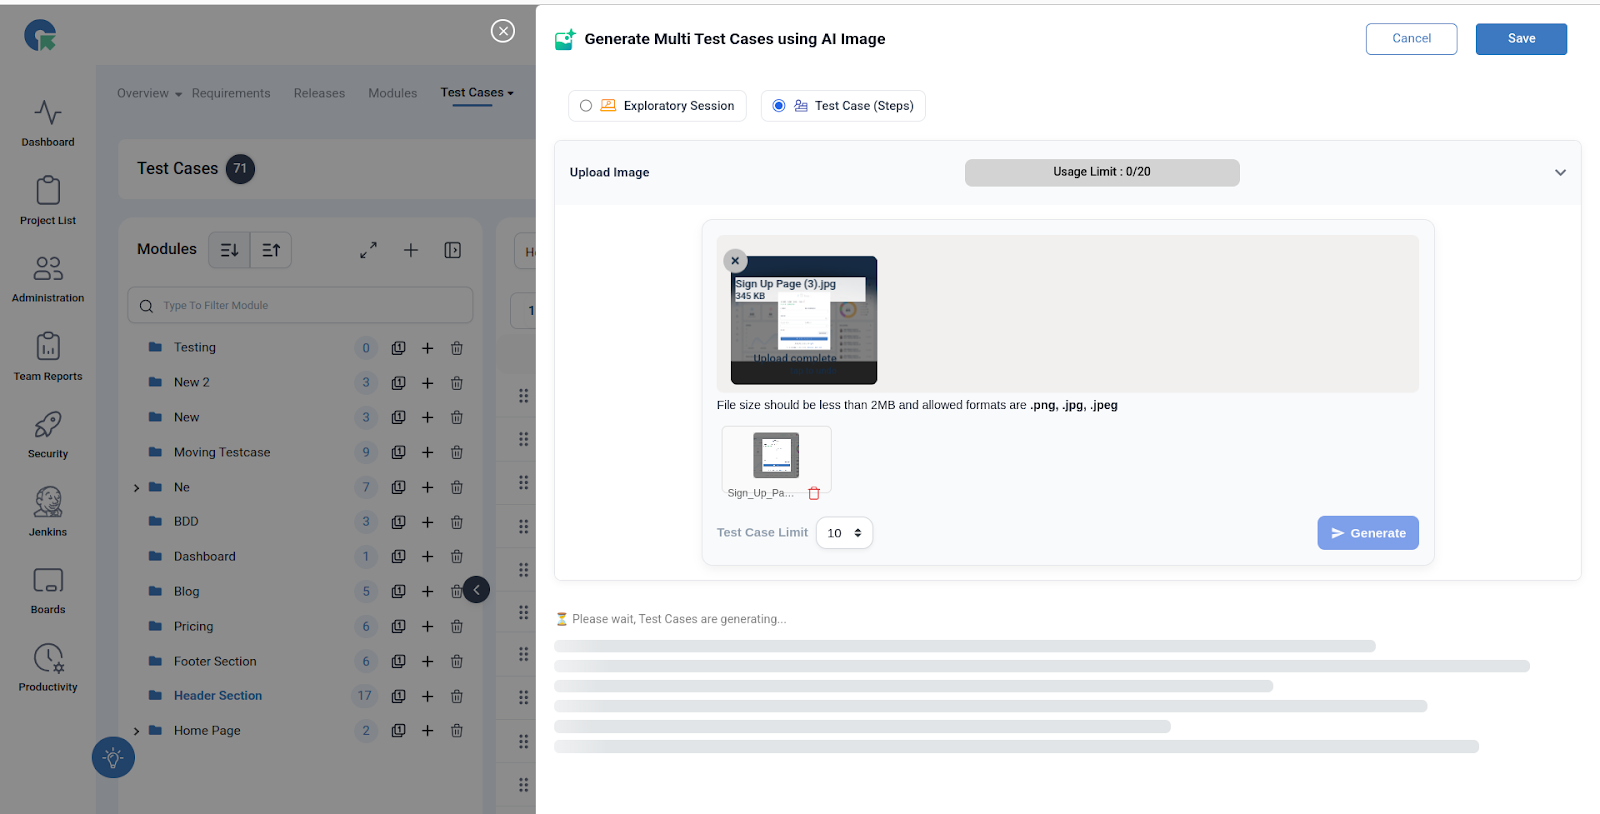This screenshot has width=1600, height=814.
Task: Delete the Sign_Up_Pa uploaded file
Action: click(x=814, y=493)
